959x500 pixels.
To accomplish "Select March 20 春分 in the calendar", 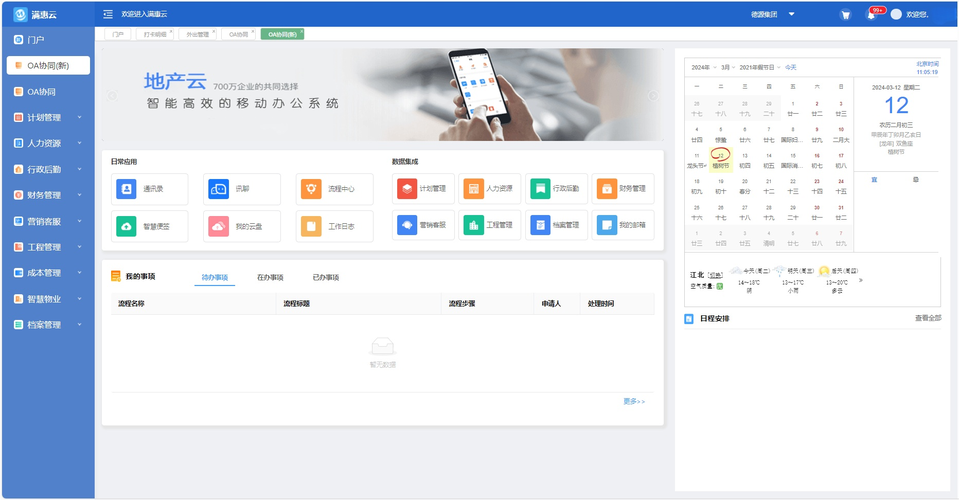I will [x=745, y=186].
